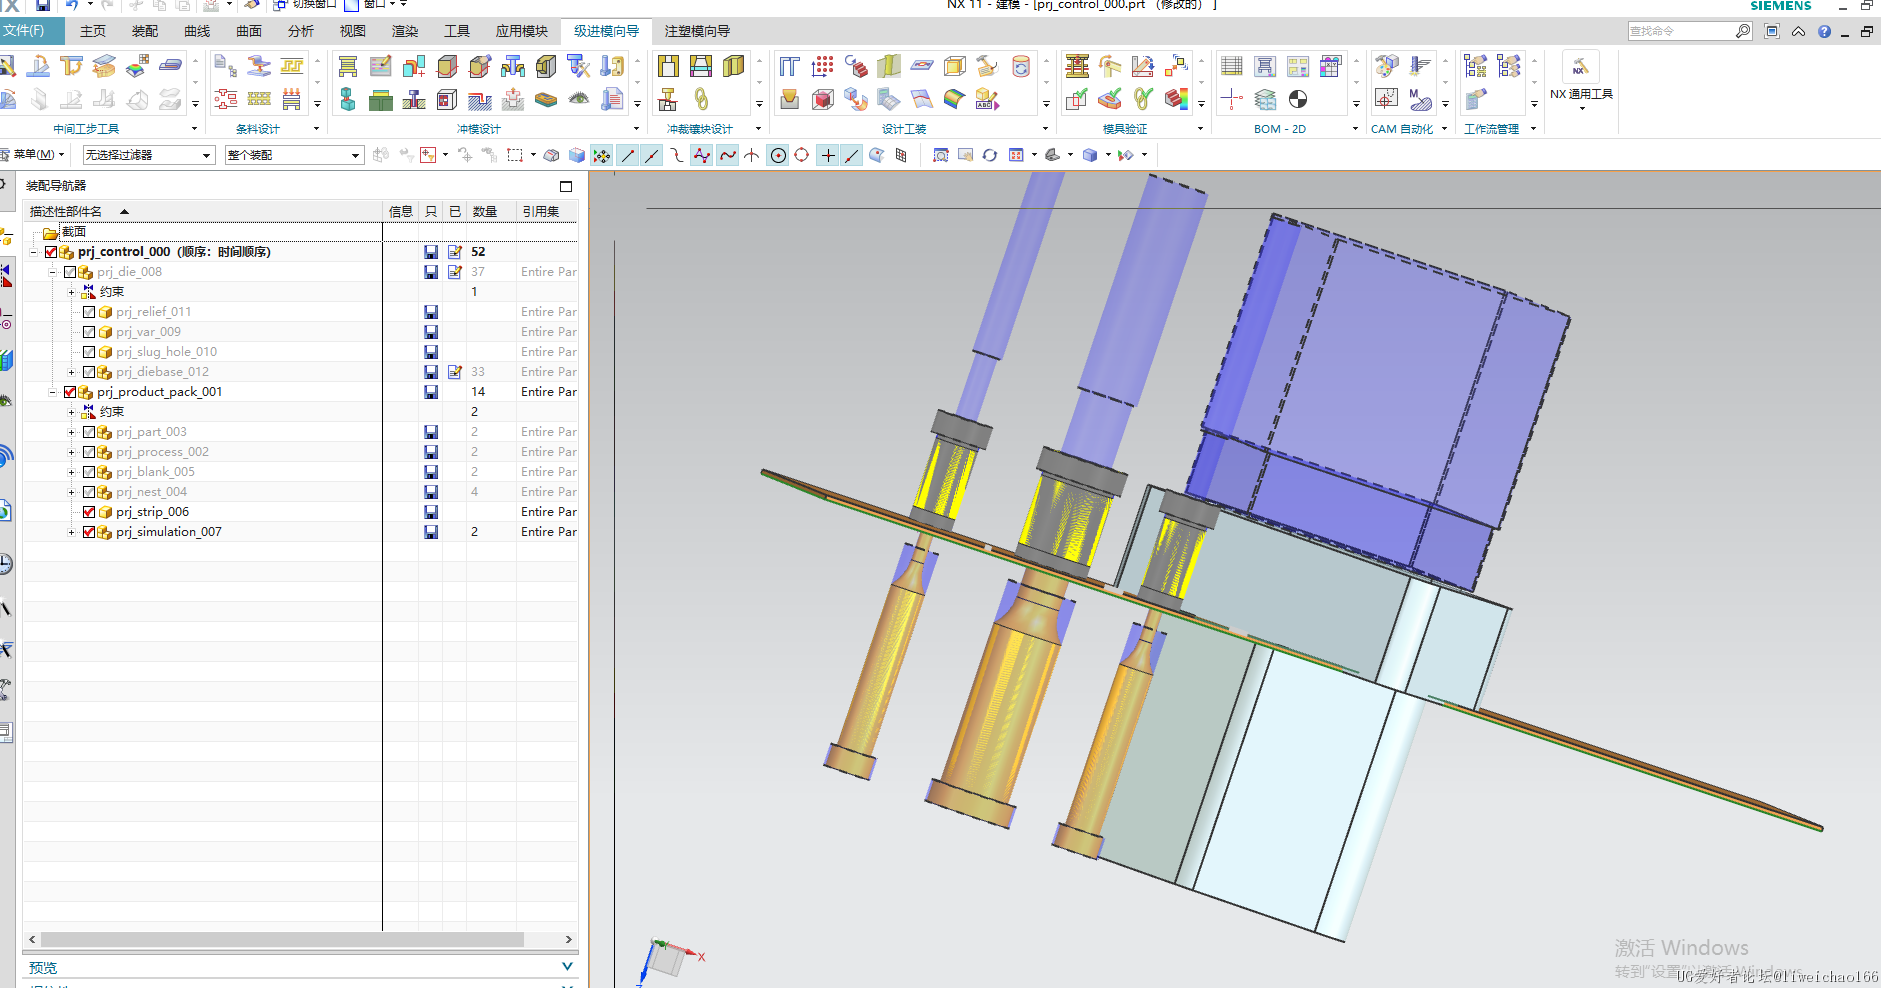Viewport: 1881px width, 988px height.
Task: Collapse the prj_die_008 tree node
Action: 52,272
